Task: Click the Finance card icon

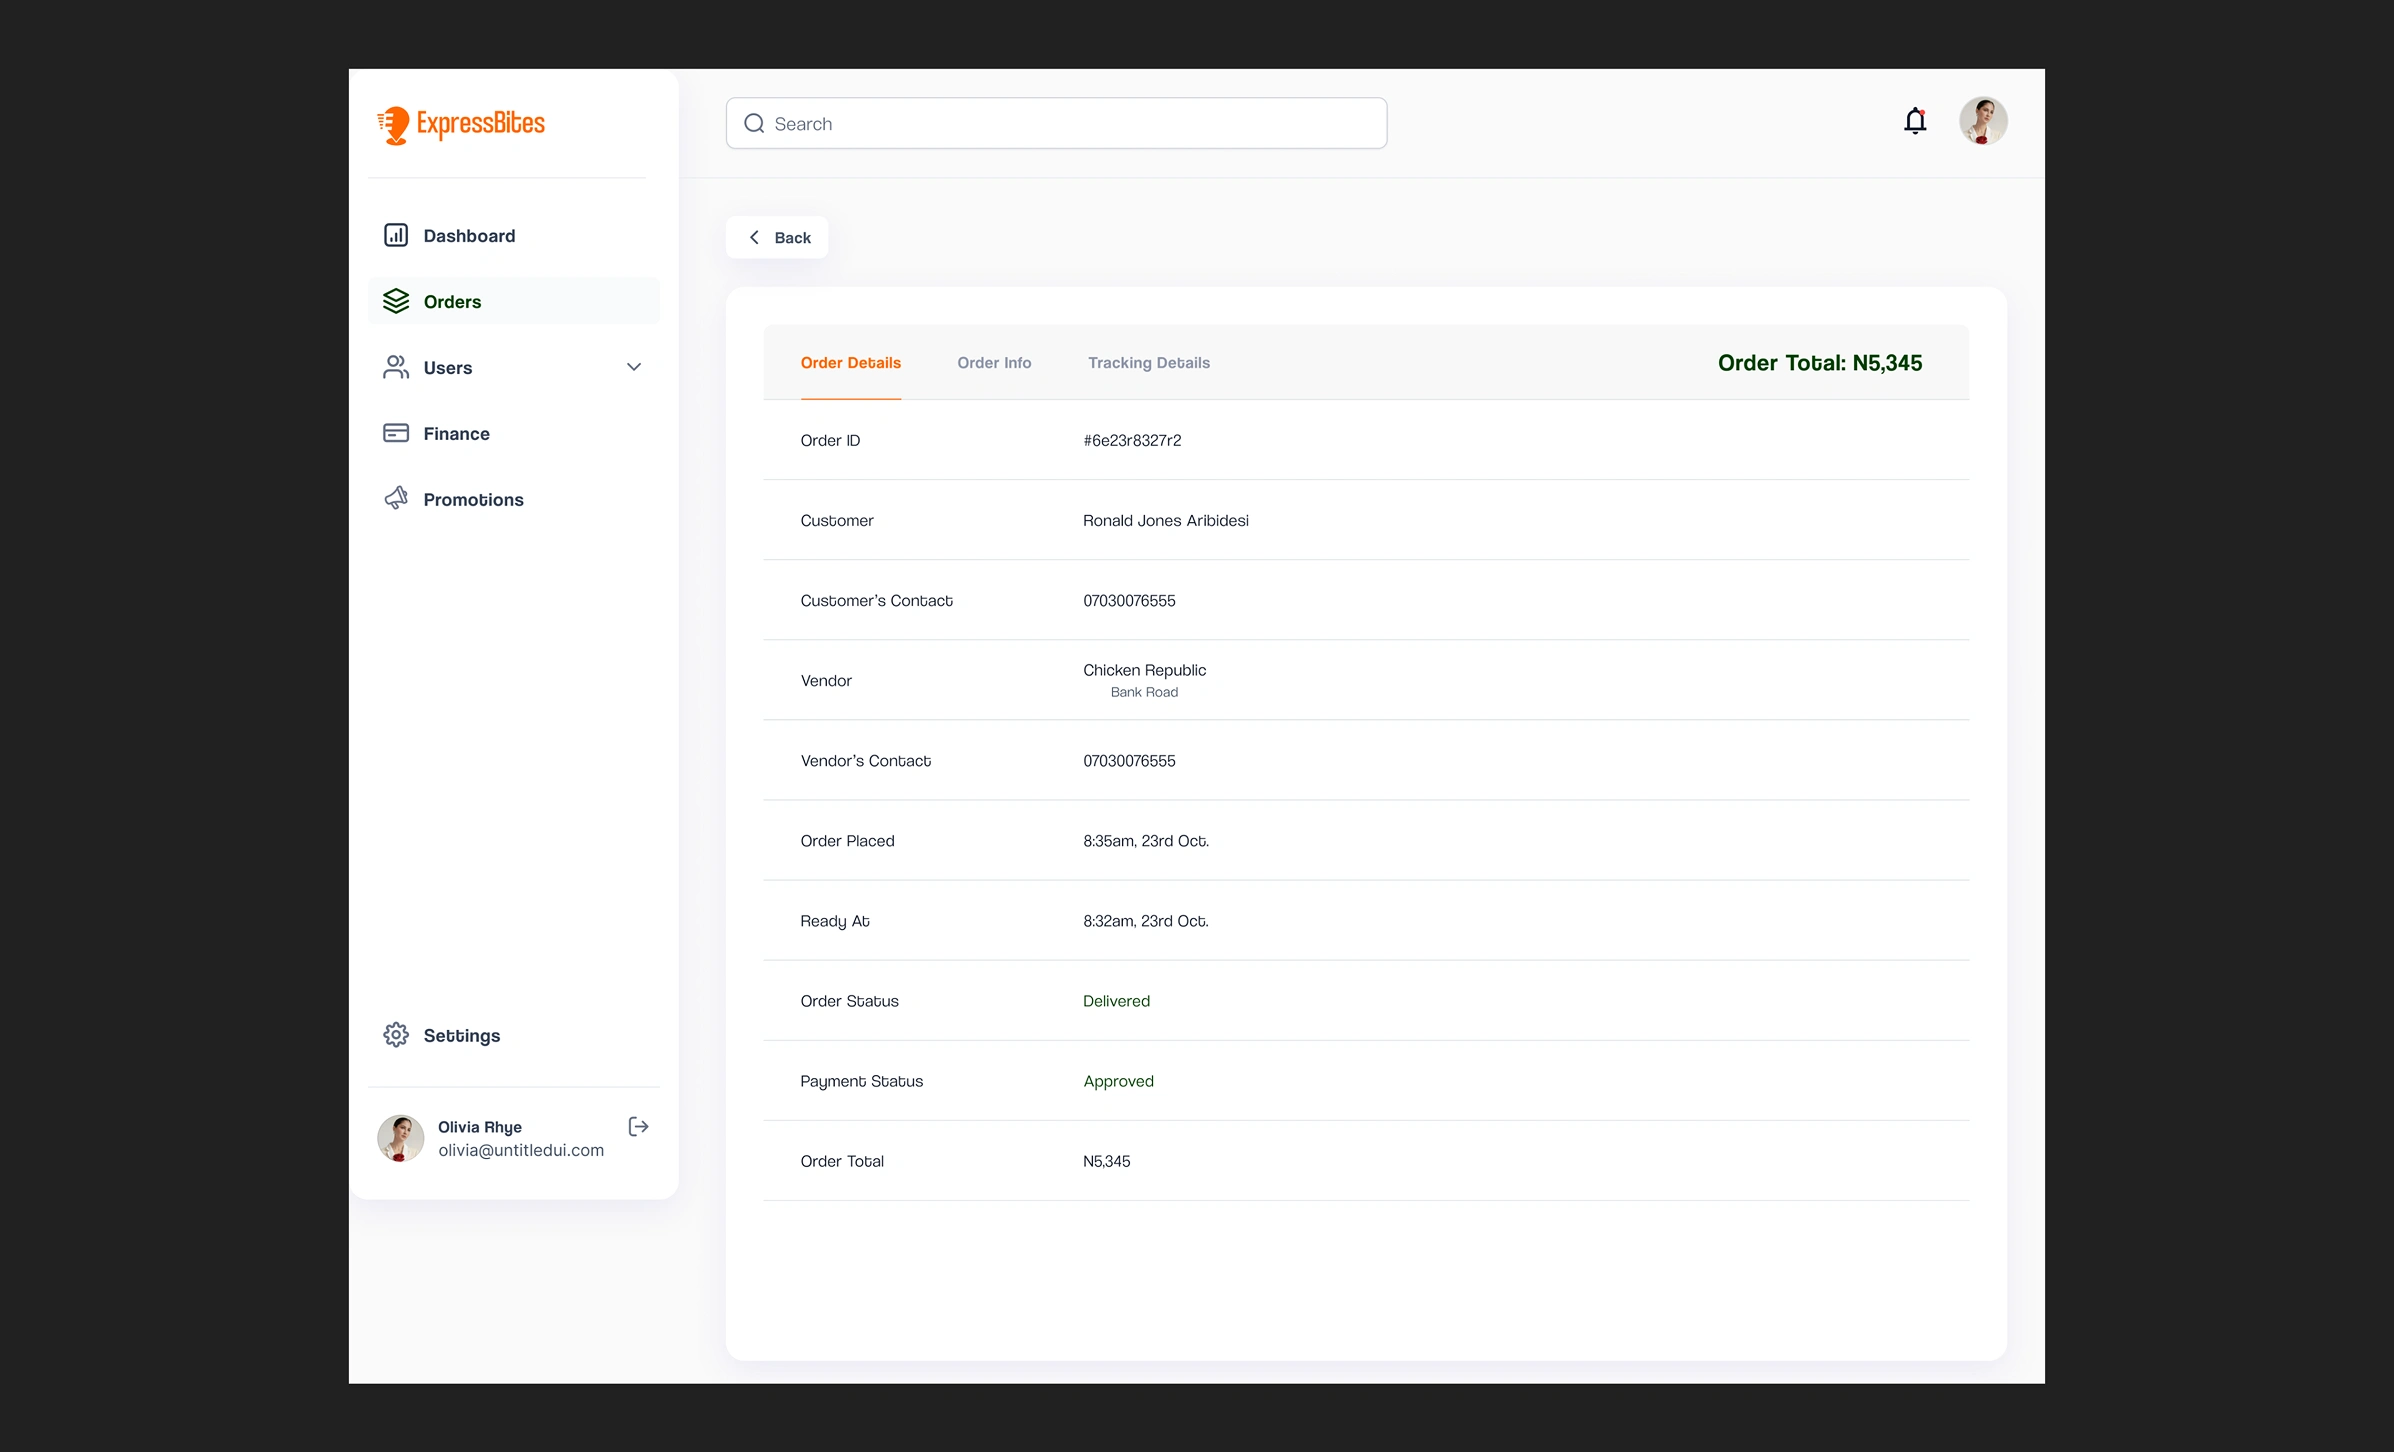Action: click(396, 433)
